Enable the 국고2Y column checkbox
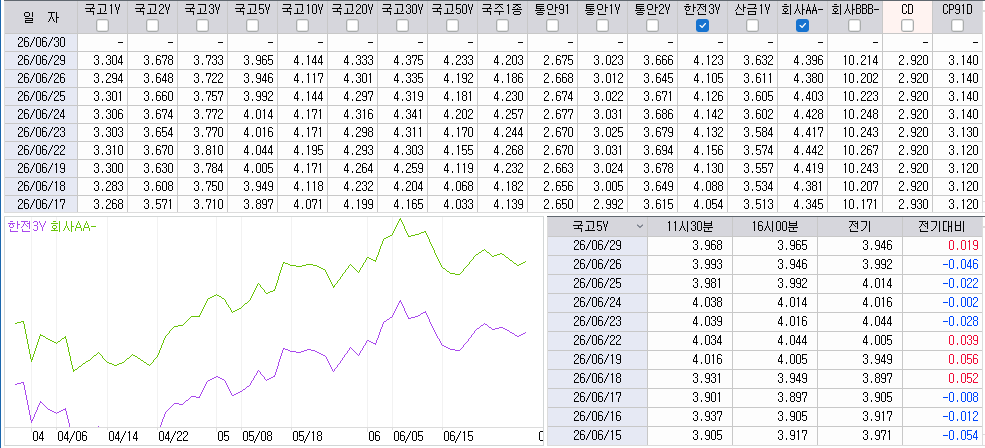The height and width of the screenshot is (448, 985). click(x=152, y=26)
